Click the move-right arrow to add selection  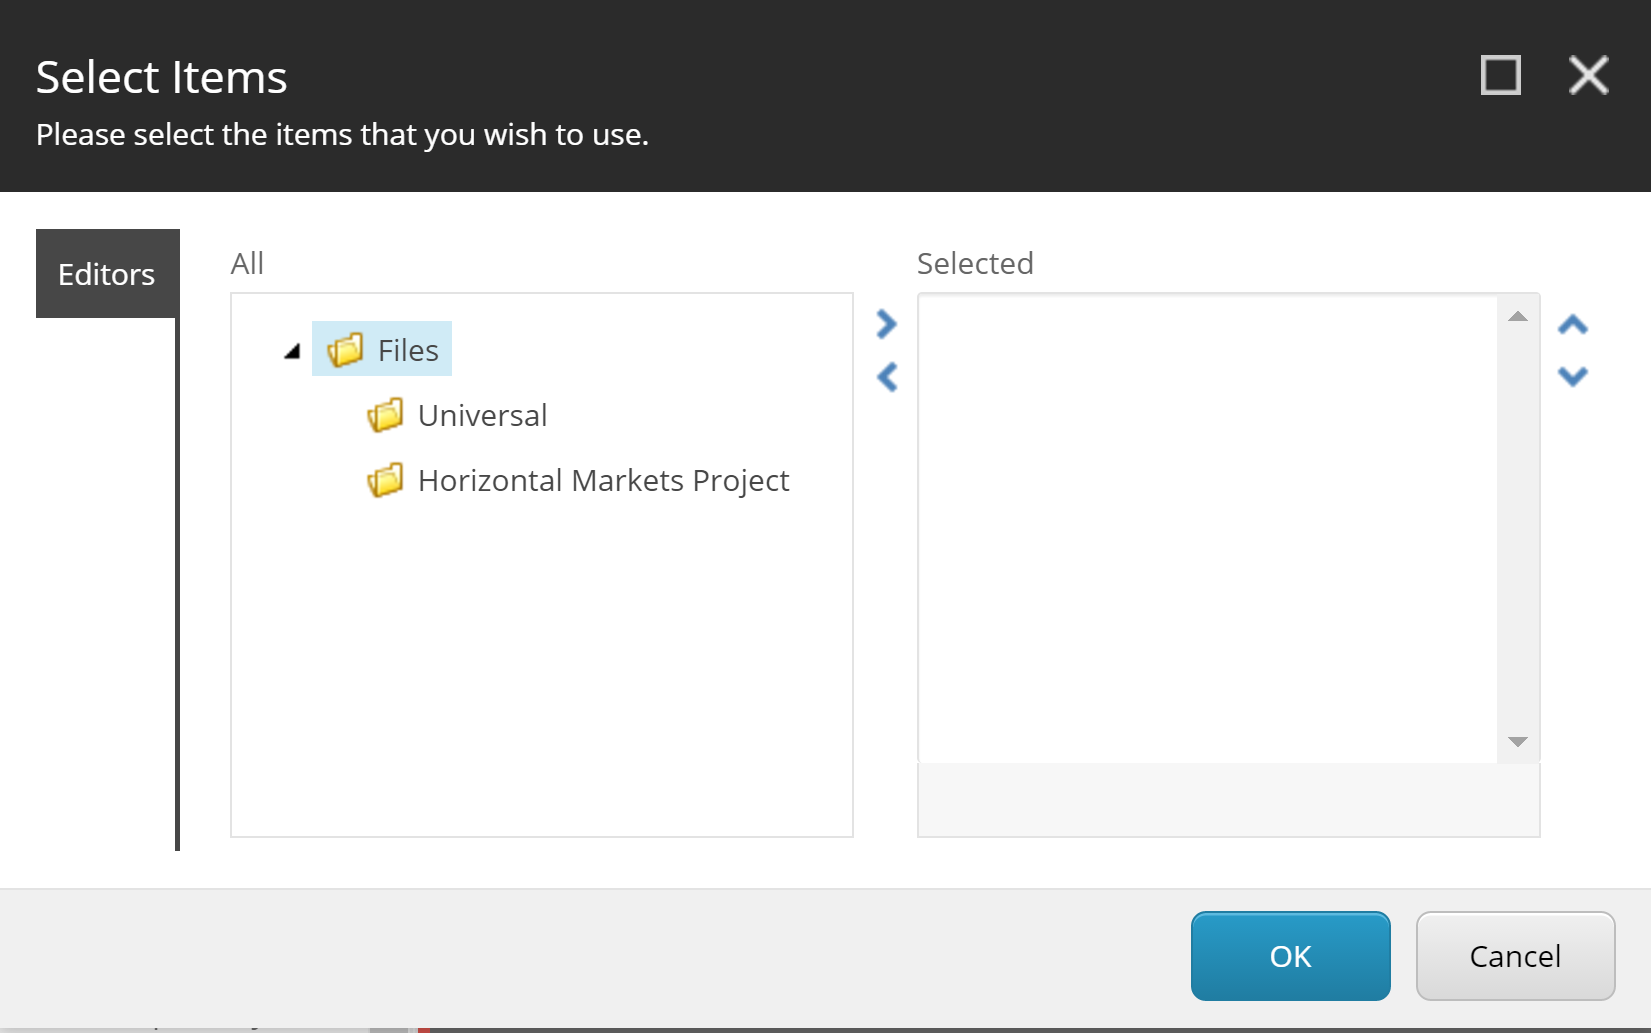click(884, 324)
